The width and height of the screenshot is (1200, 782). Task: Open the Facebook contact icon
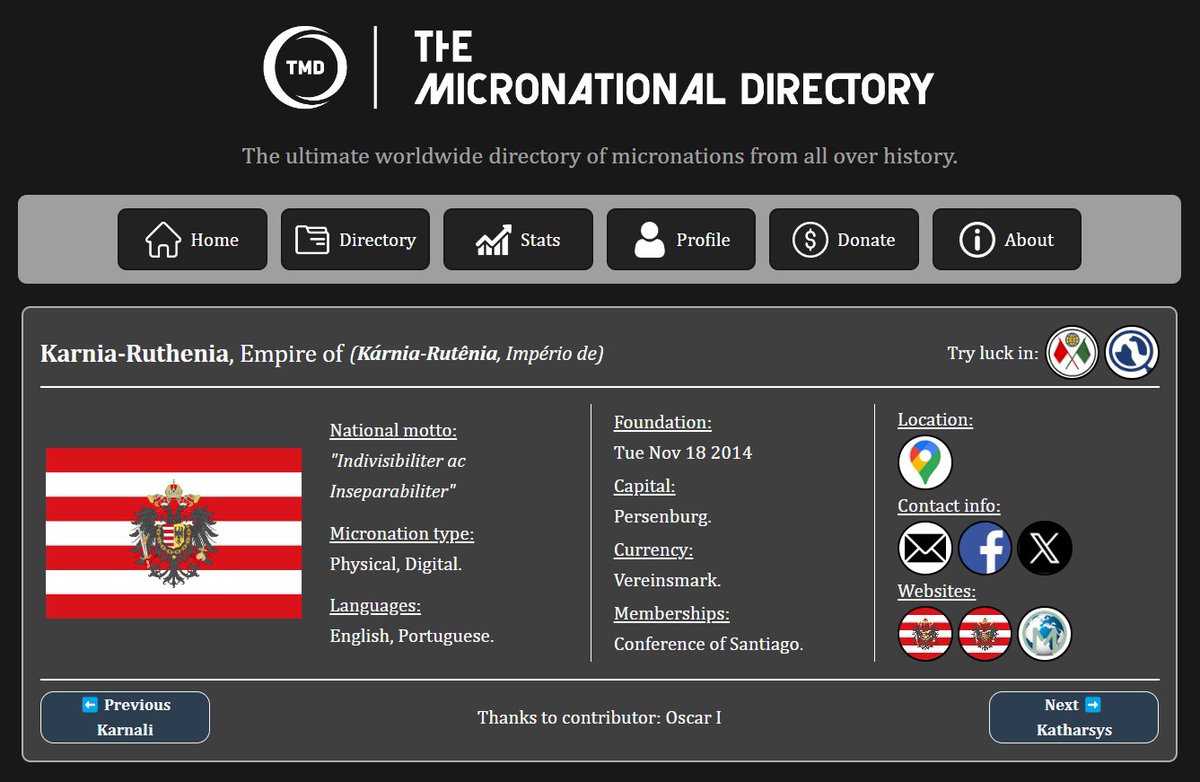(x=984, y=548)
